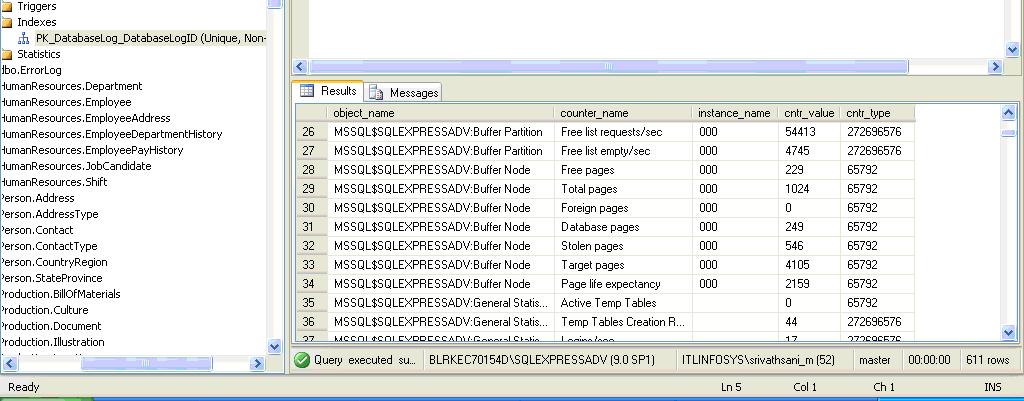Select the HumanResources.Department table

click(x=71, y=86)
